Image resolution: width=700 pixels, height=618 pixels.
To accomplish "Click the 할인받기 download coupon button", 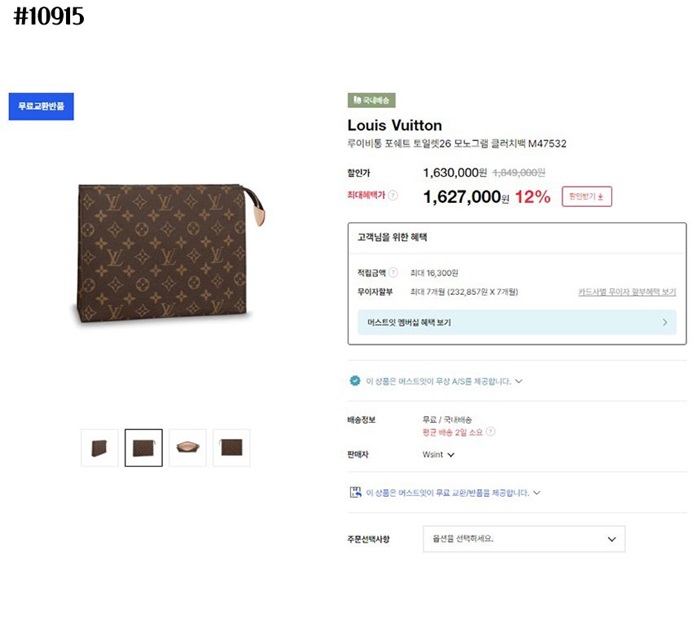I will pos(586,197).
